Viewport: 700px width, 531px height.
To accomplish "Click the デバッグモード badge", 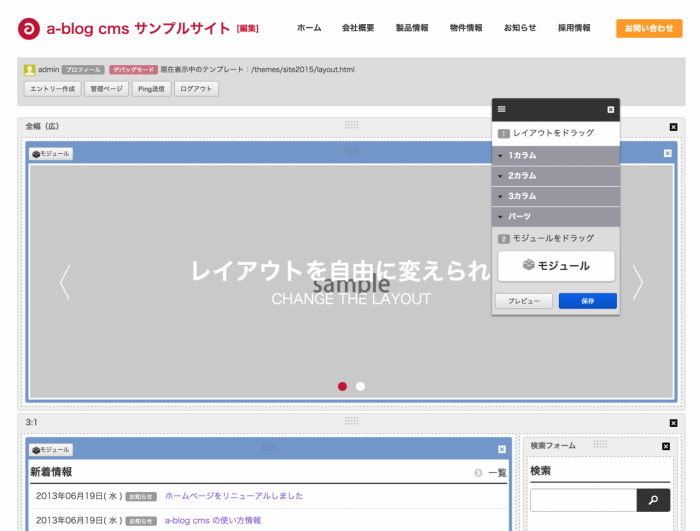I will point(133,70).
